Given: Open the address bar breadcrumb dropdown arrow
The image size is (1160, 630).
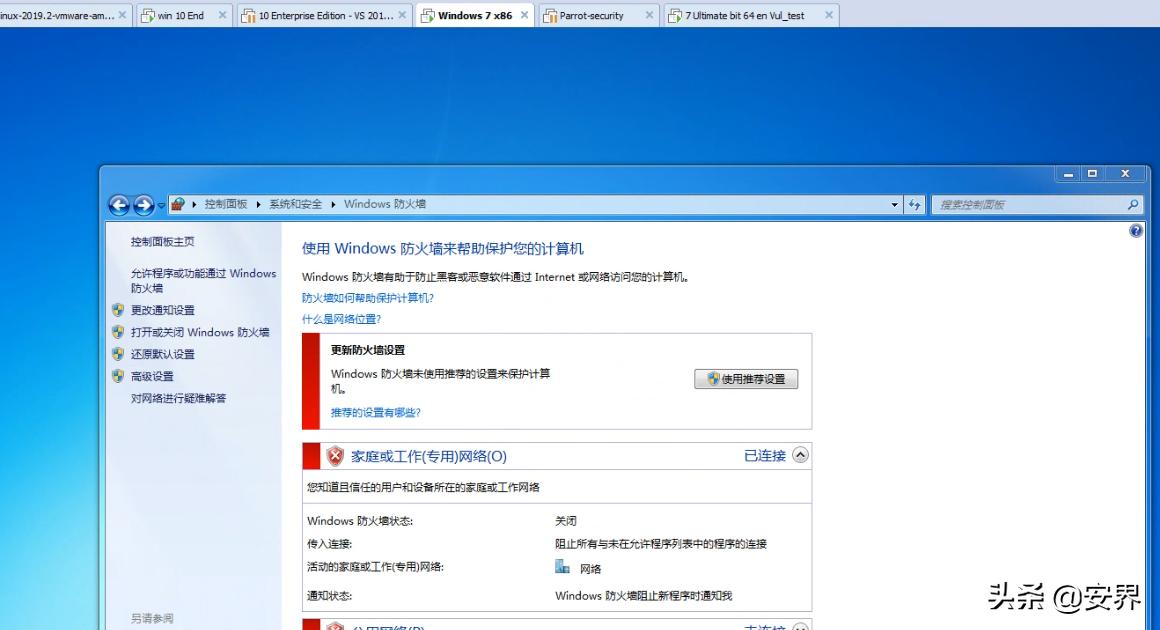Looking at the screenshot, I should point(895,204).
